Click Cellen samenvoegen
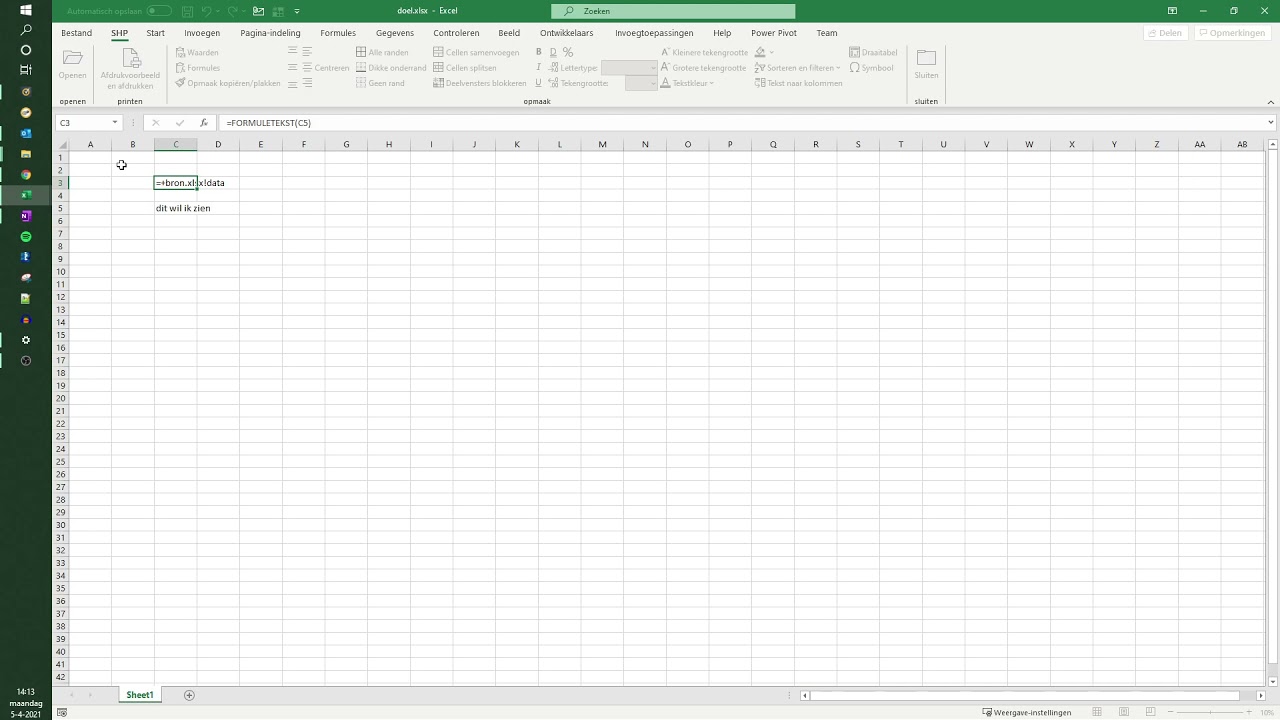The image size is (1280, 720). [476, 52]
